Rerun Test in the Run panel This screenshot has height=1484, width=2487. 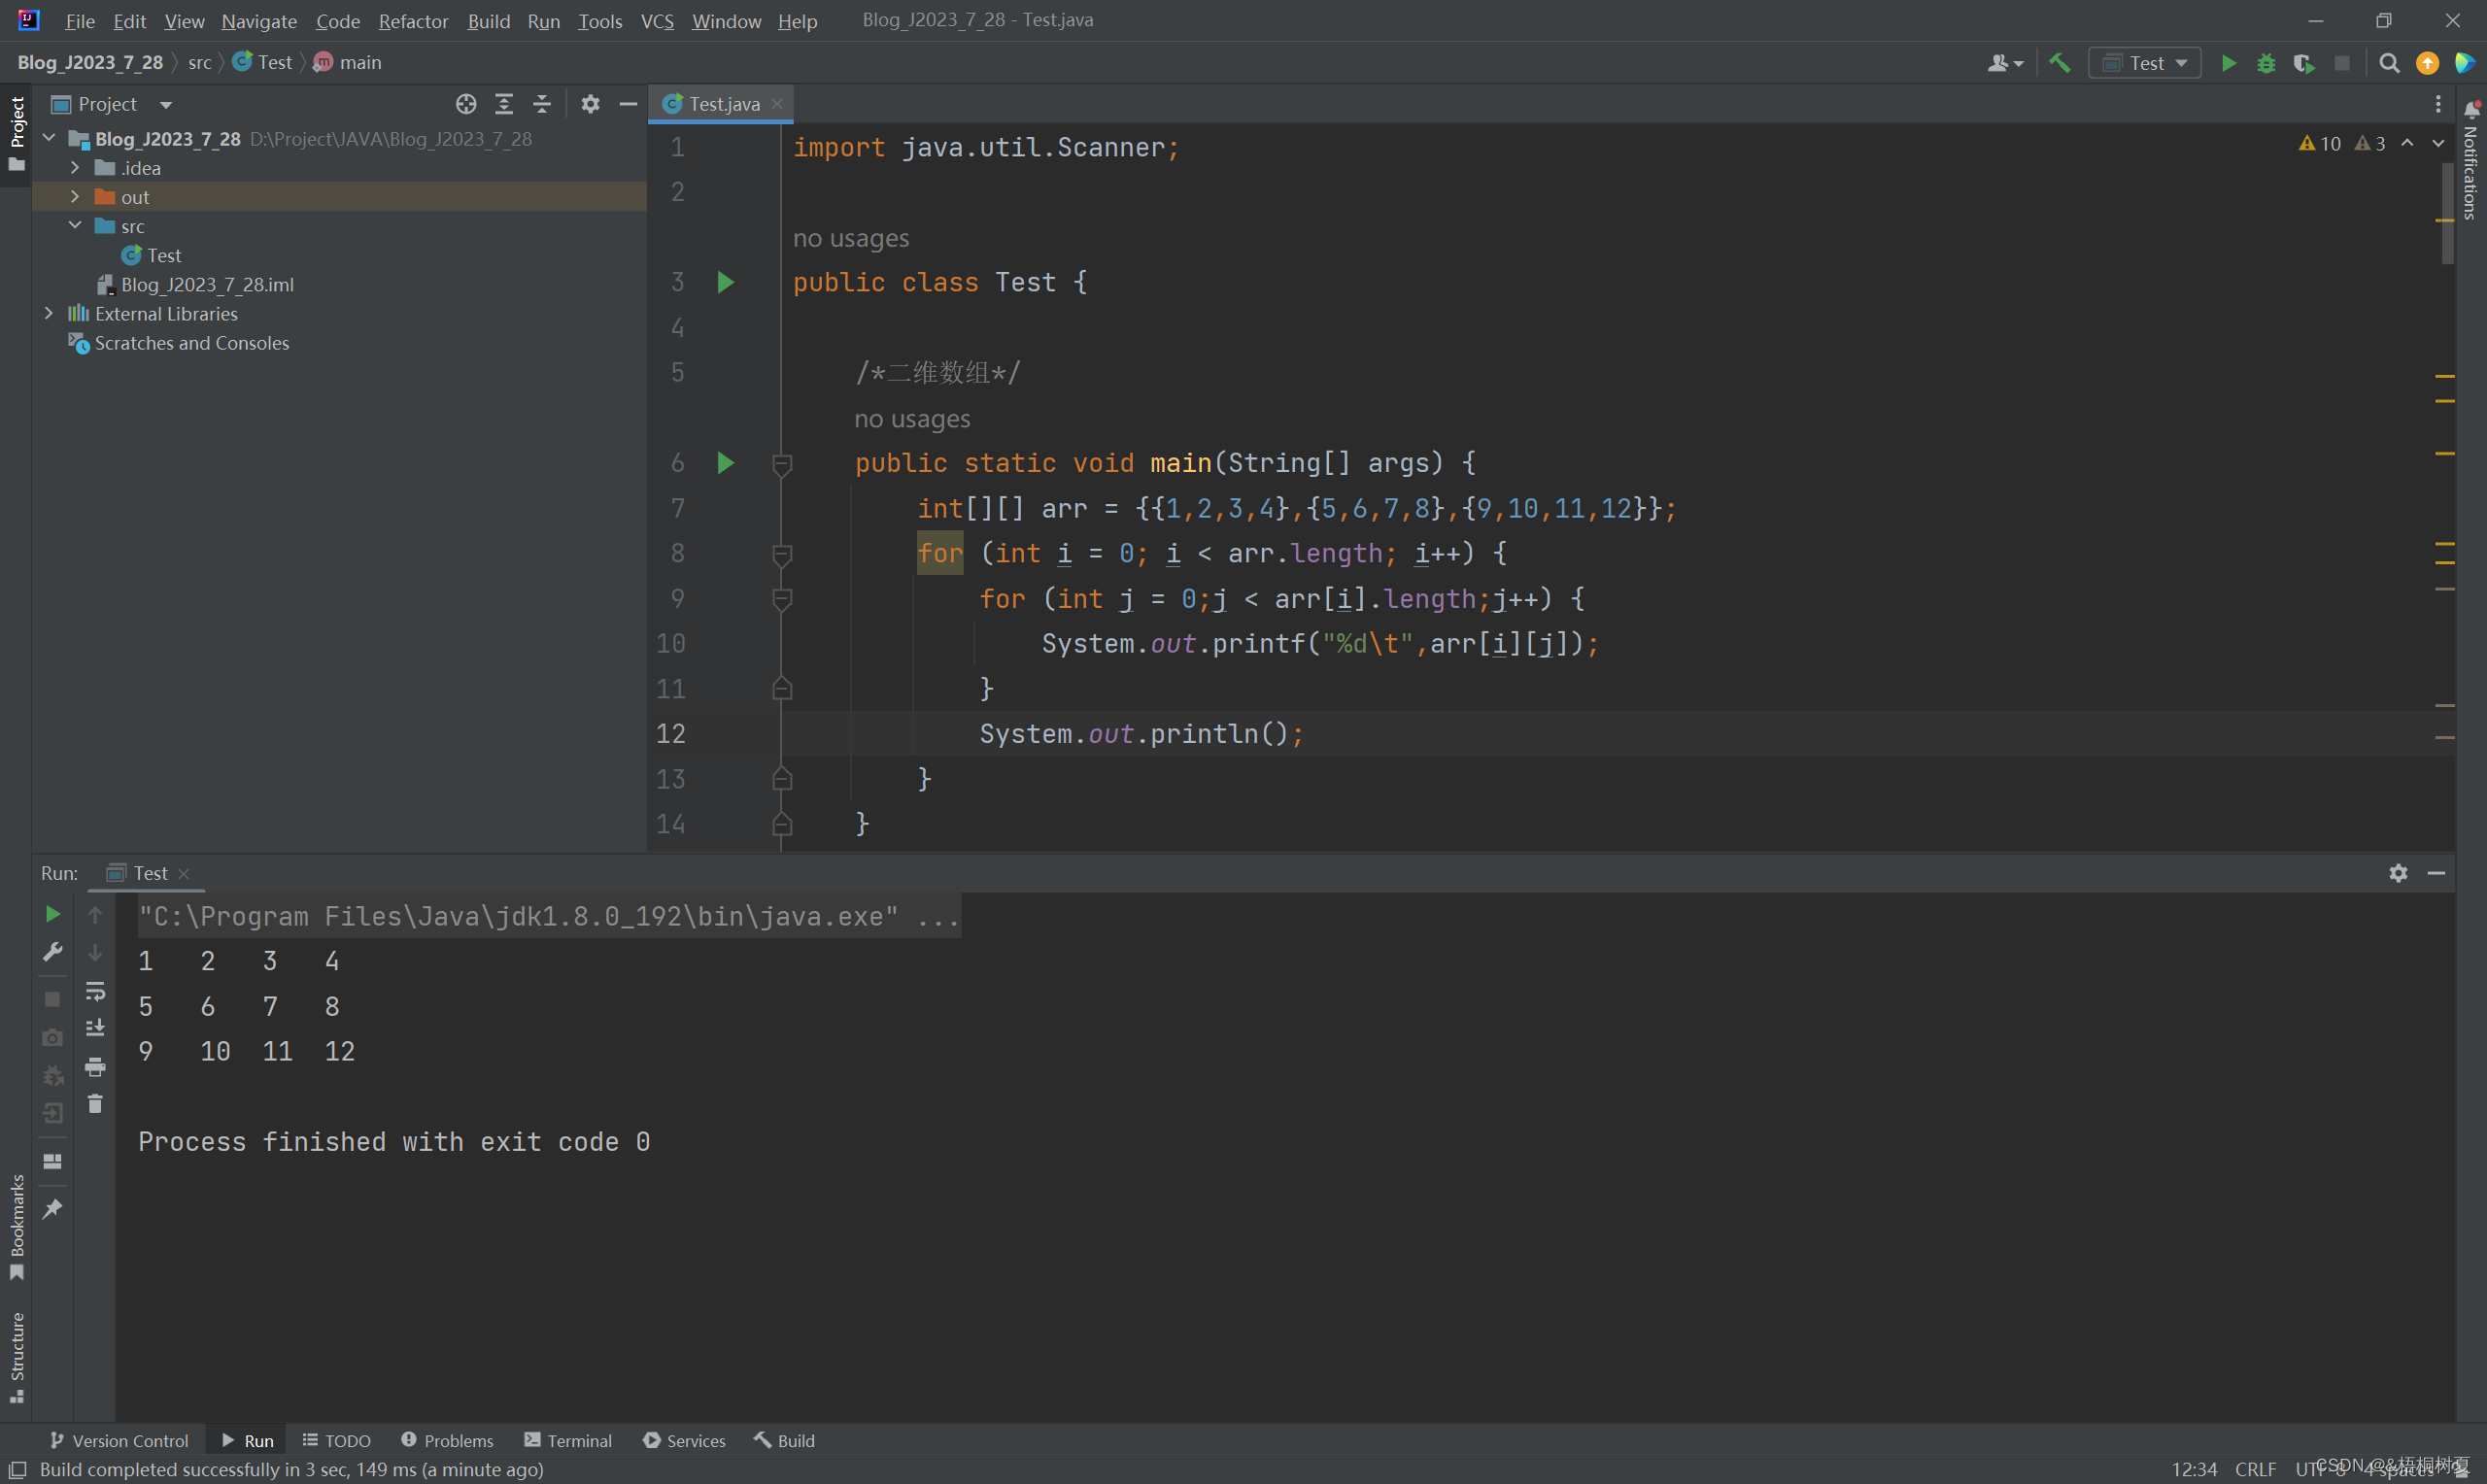[53, 914]
